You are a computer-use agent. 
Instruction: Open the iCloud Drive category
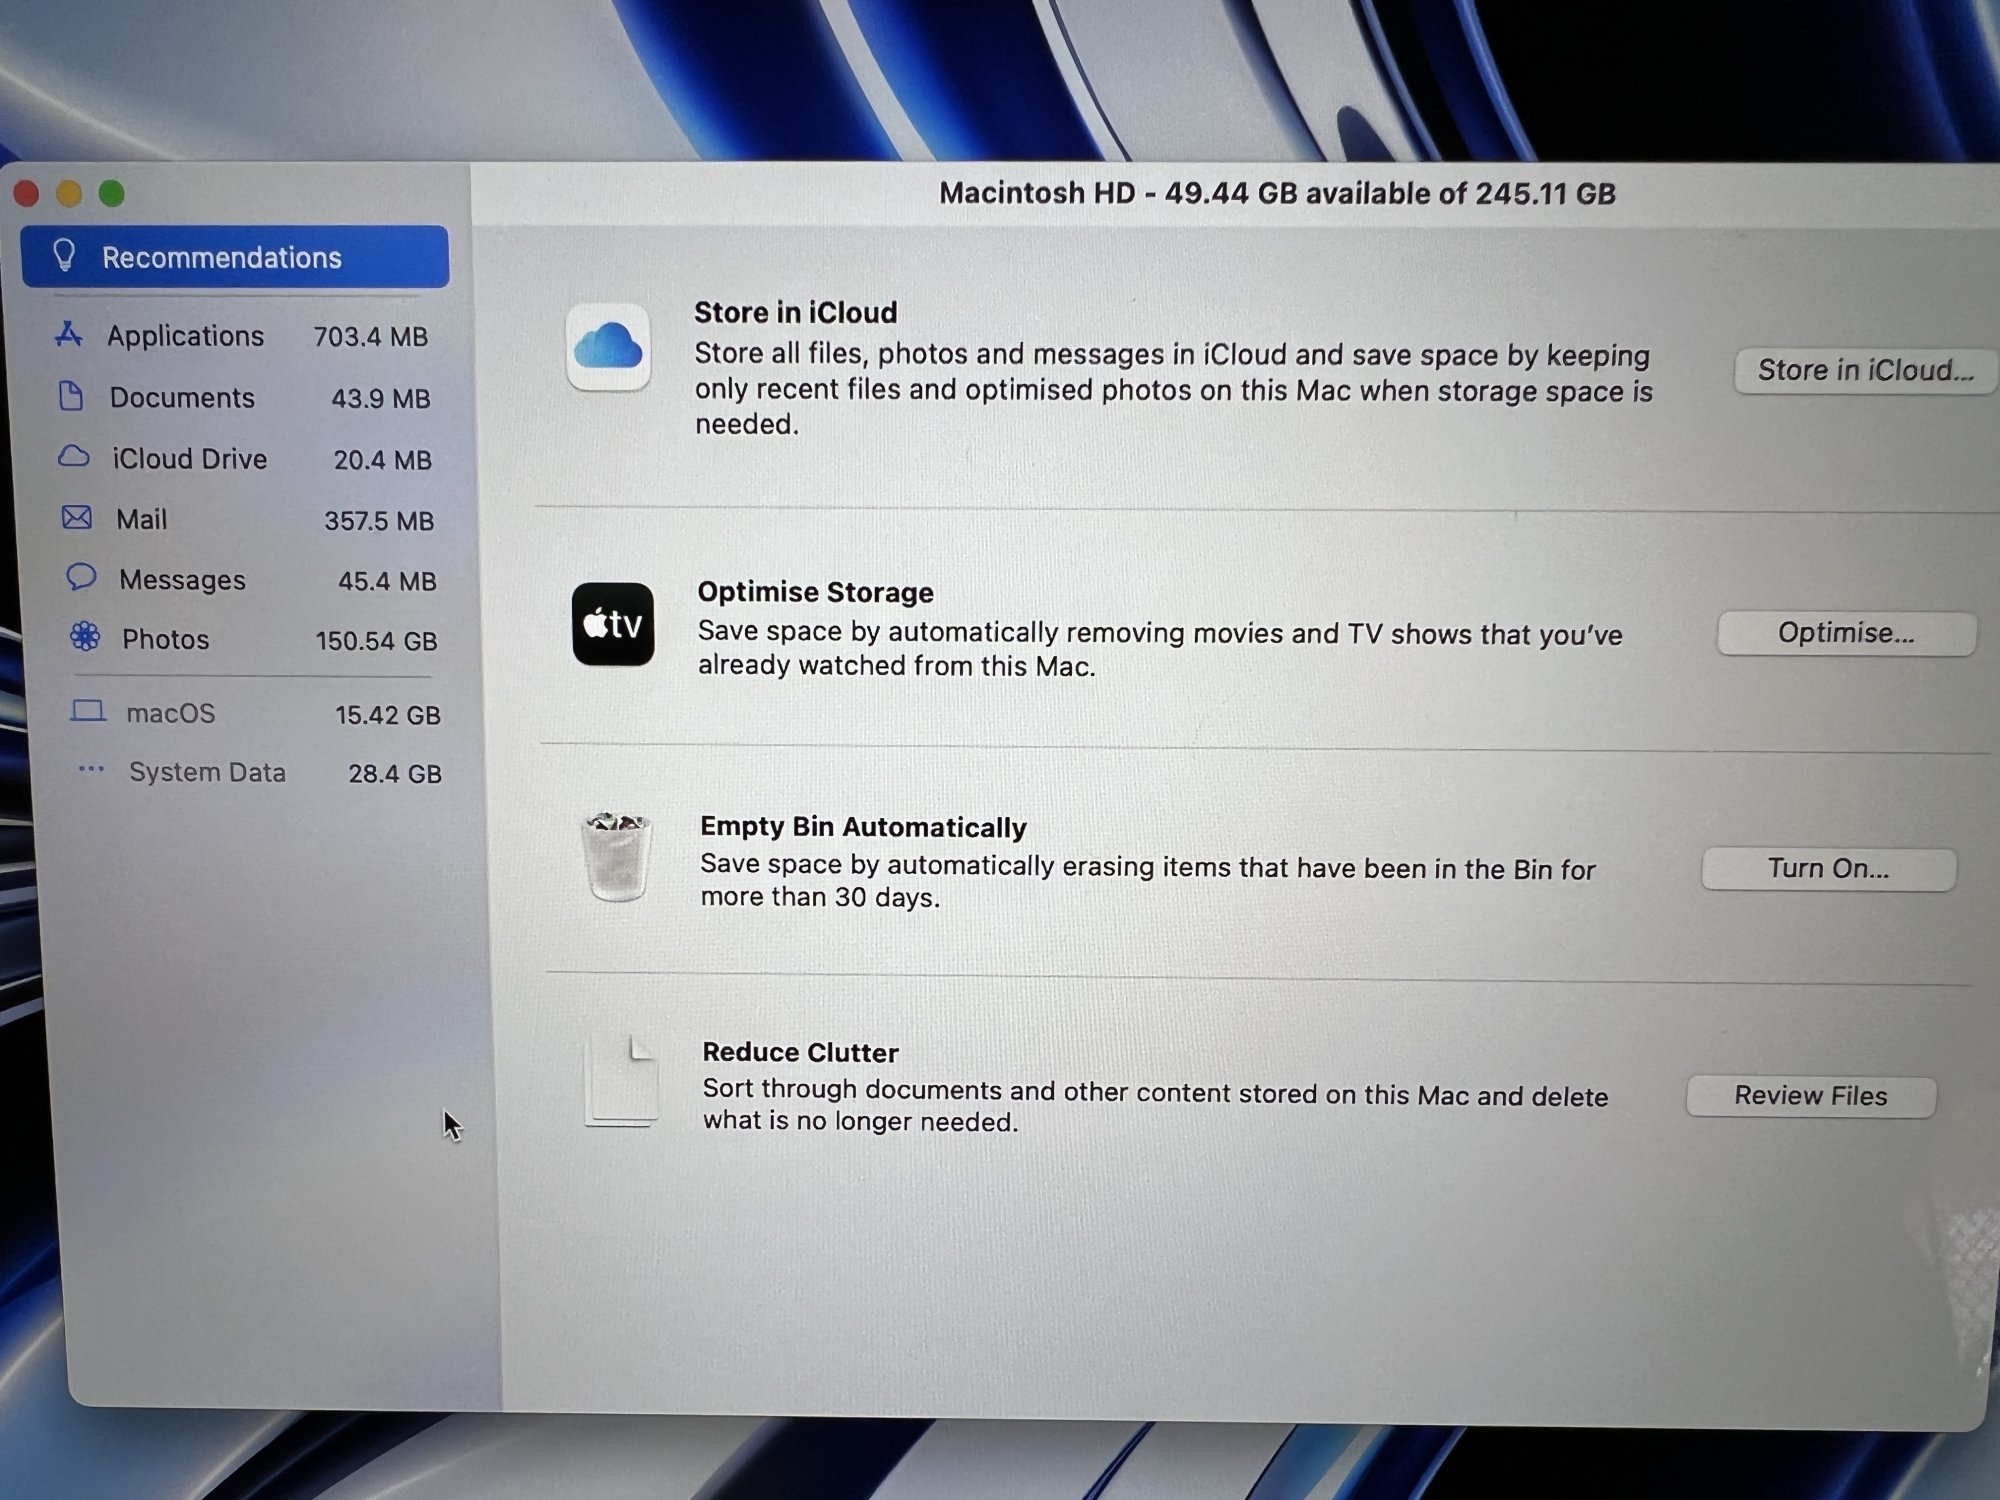click(189, 459)
